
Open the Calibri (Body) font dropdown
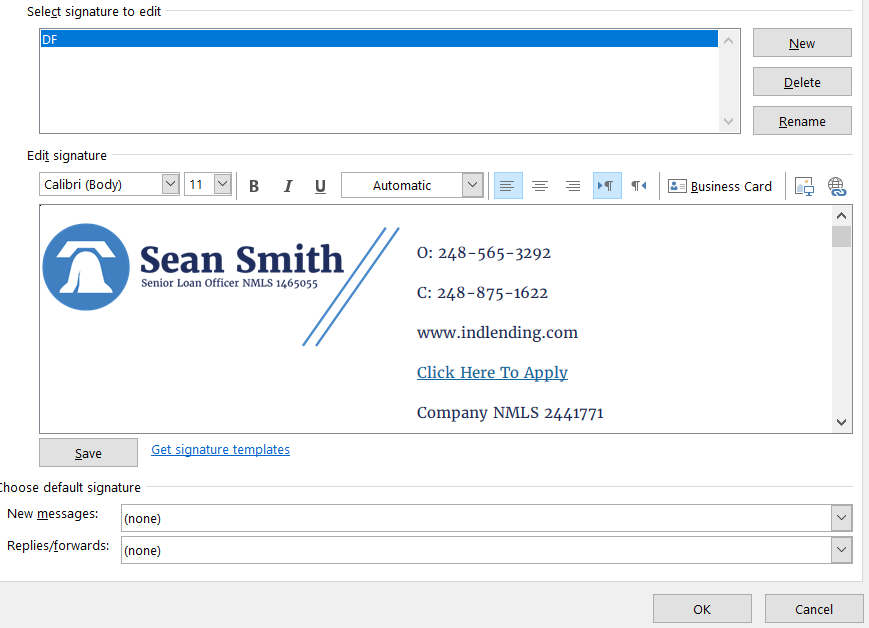(170, 184)
